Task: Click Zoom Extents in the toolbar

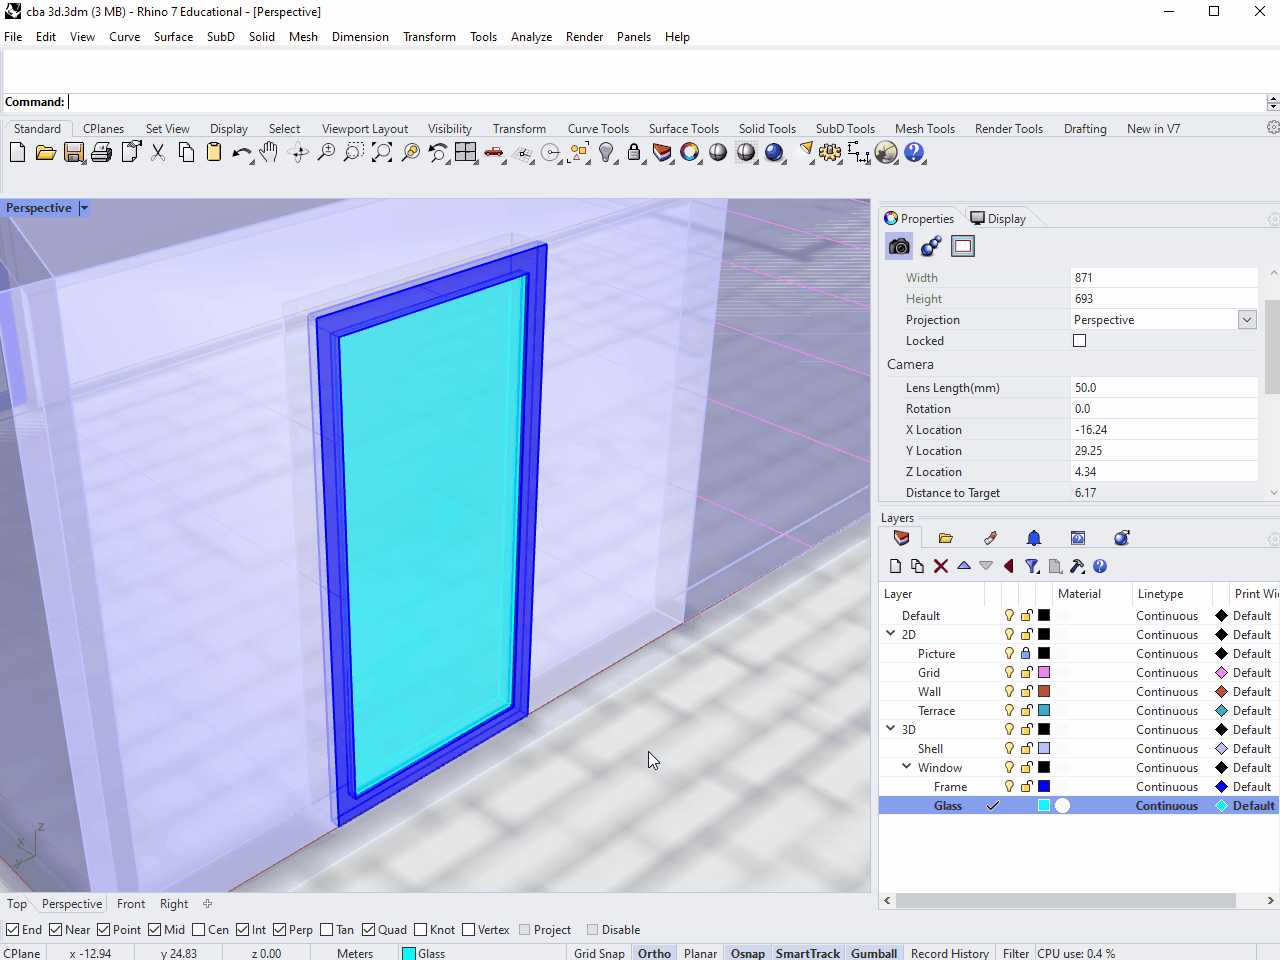Action: (382, 152)
